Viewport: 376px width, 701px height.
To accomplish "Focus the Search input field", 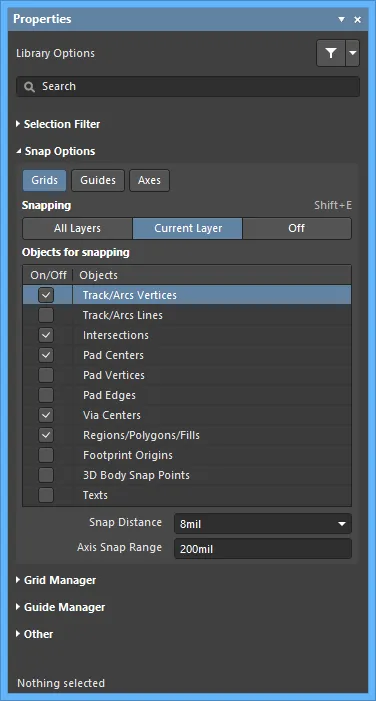I will tap(188, 87).
